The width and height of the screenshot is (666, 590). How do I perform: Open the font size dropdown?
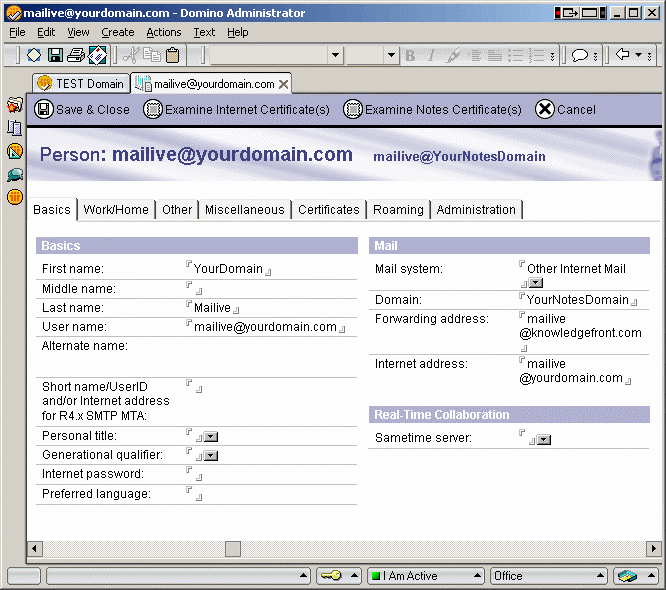coord(391,55)
